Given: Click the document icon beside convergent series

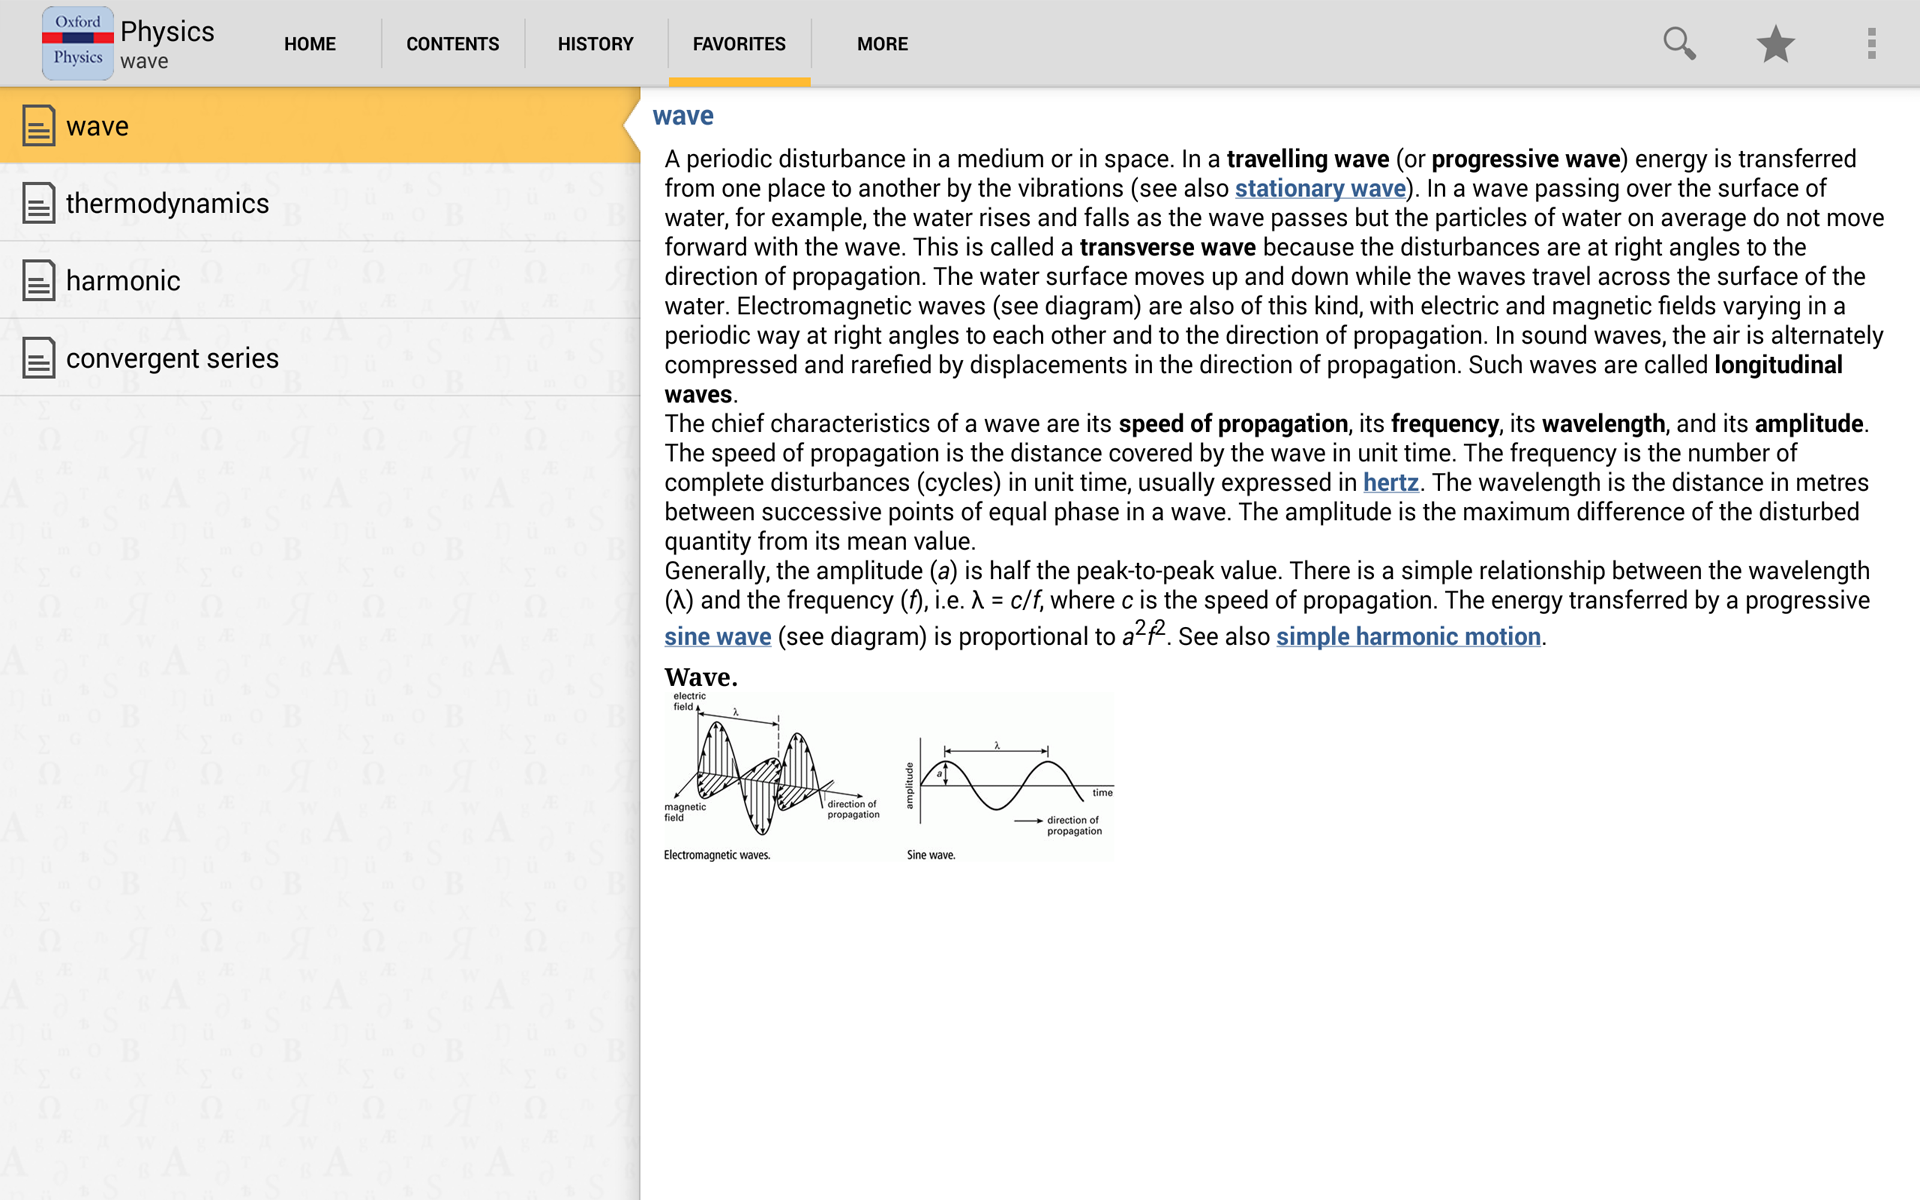Looking at the screenshot, I should coord(38,358).
